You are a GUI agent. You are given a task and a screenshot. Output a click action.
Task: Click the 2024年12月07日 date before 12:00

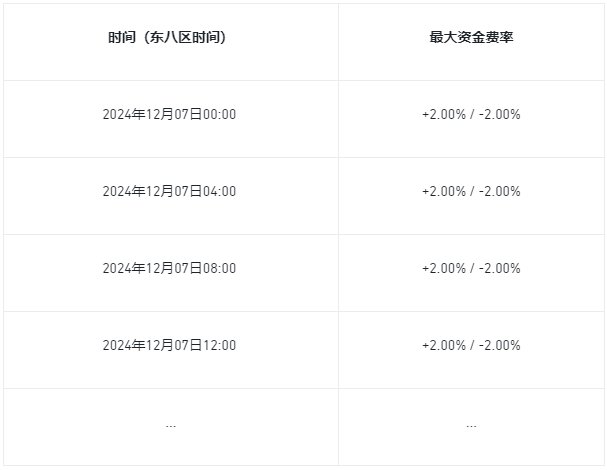coord(152,345)
